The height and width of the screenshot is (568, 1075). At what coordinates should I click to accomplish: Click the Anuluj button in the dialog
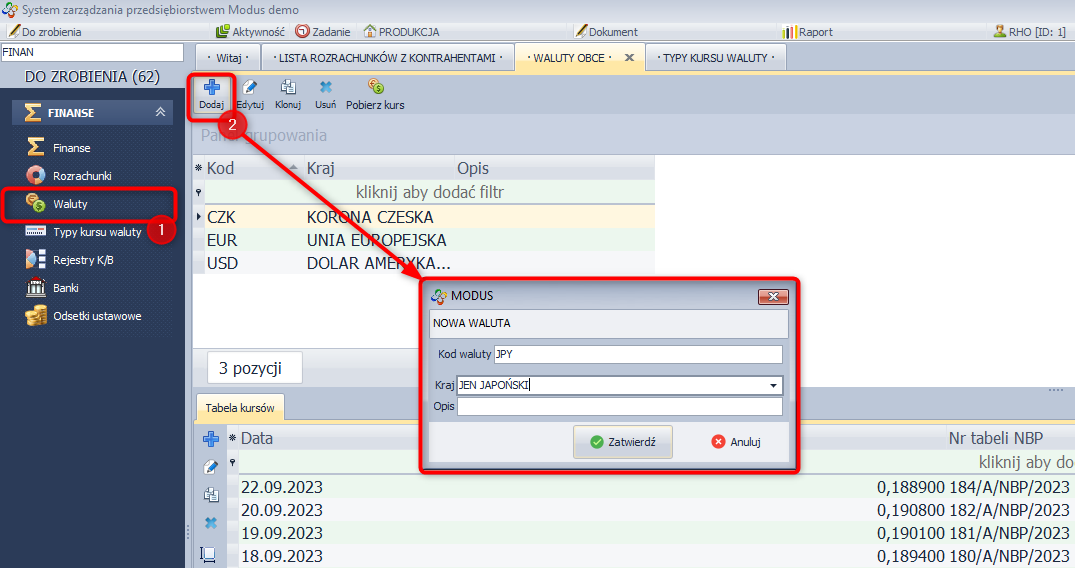coord(736,442)
